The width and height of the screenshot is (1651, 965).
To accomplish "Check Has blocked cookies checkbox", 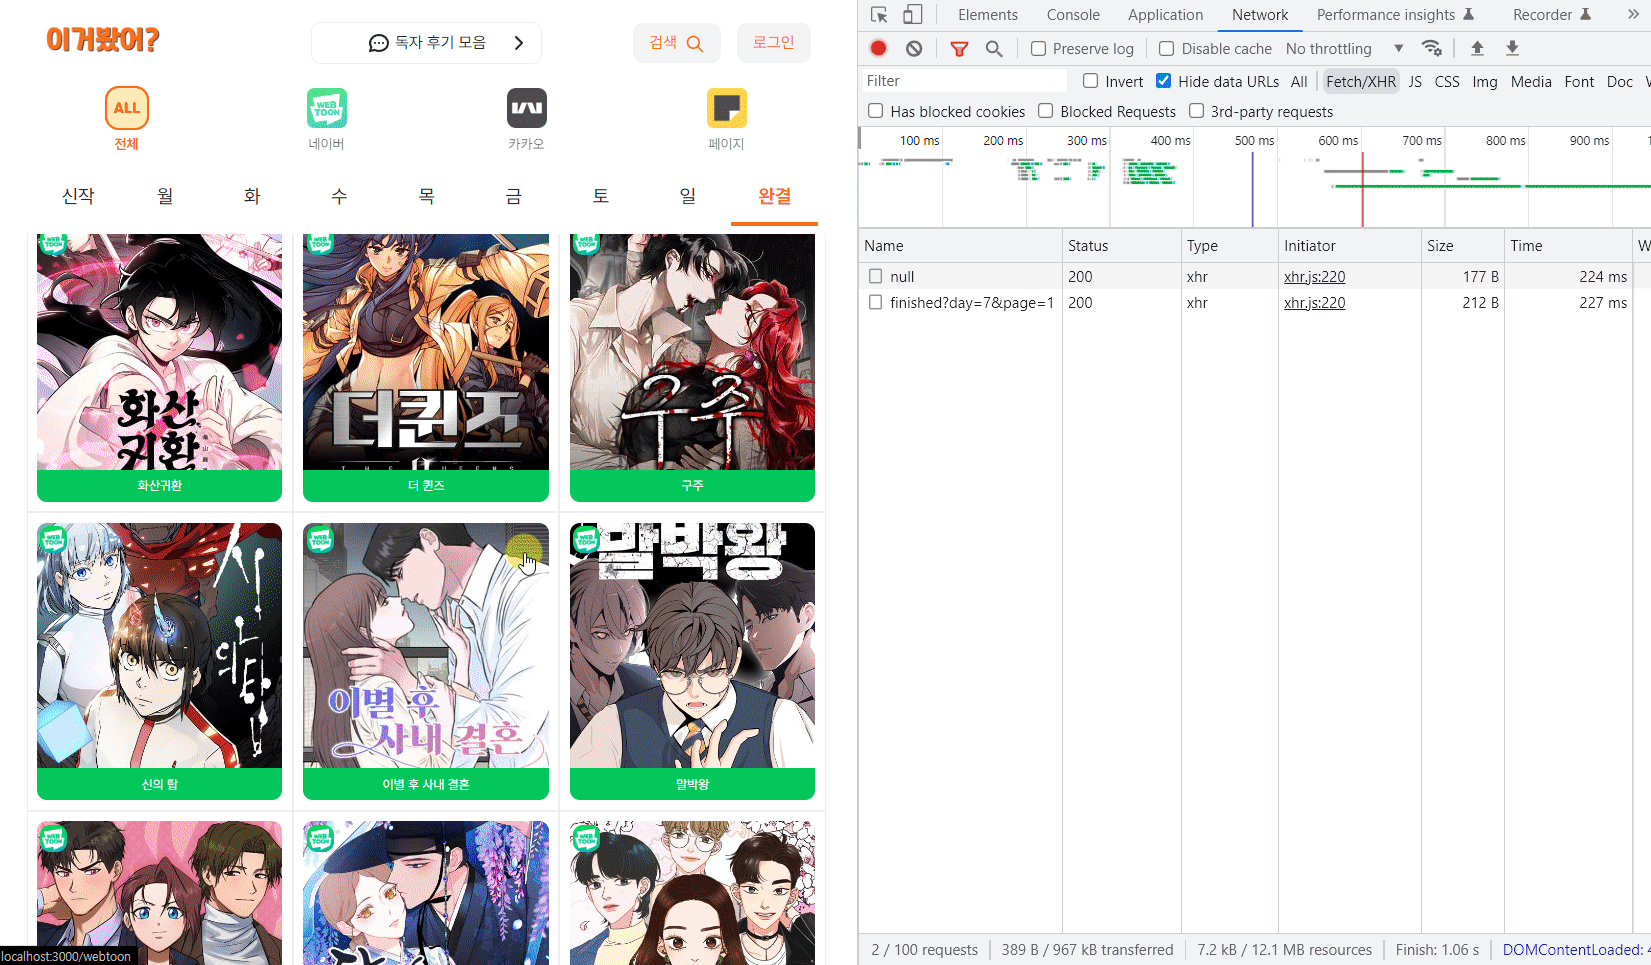I will point(876,111).
